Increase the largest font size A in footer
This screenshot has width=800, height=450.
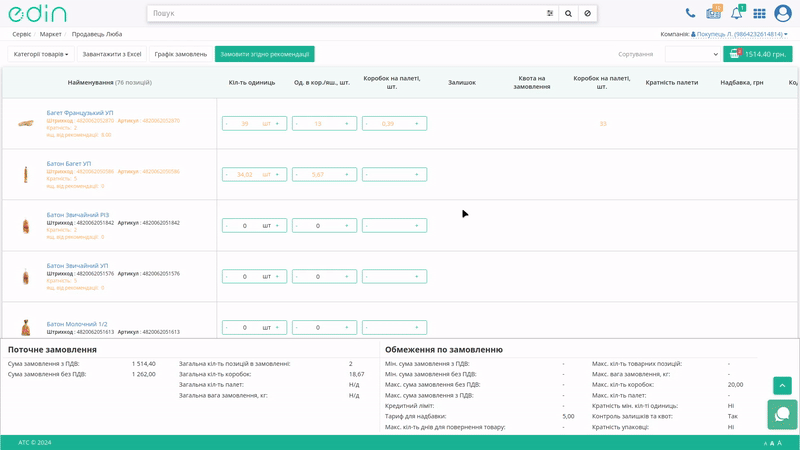(780, 443)
